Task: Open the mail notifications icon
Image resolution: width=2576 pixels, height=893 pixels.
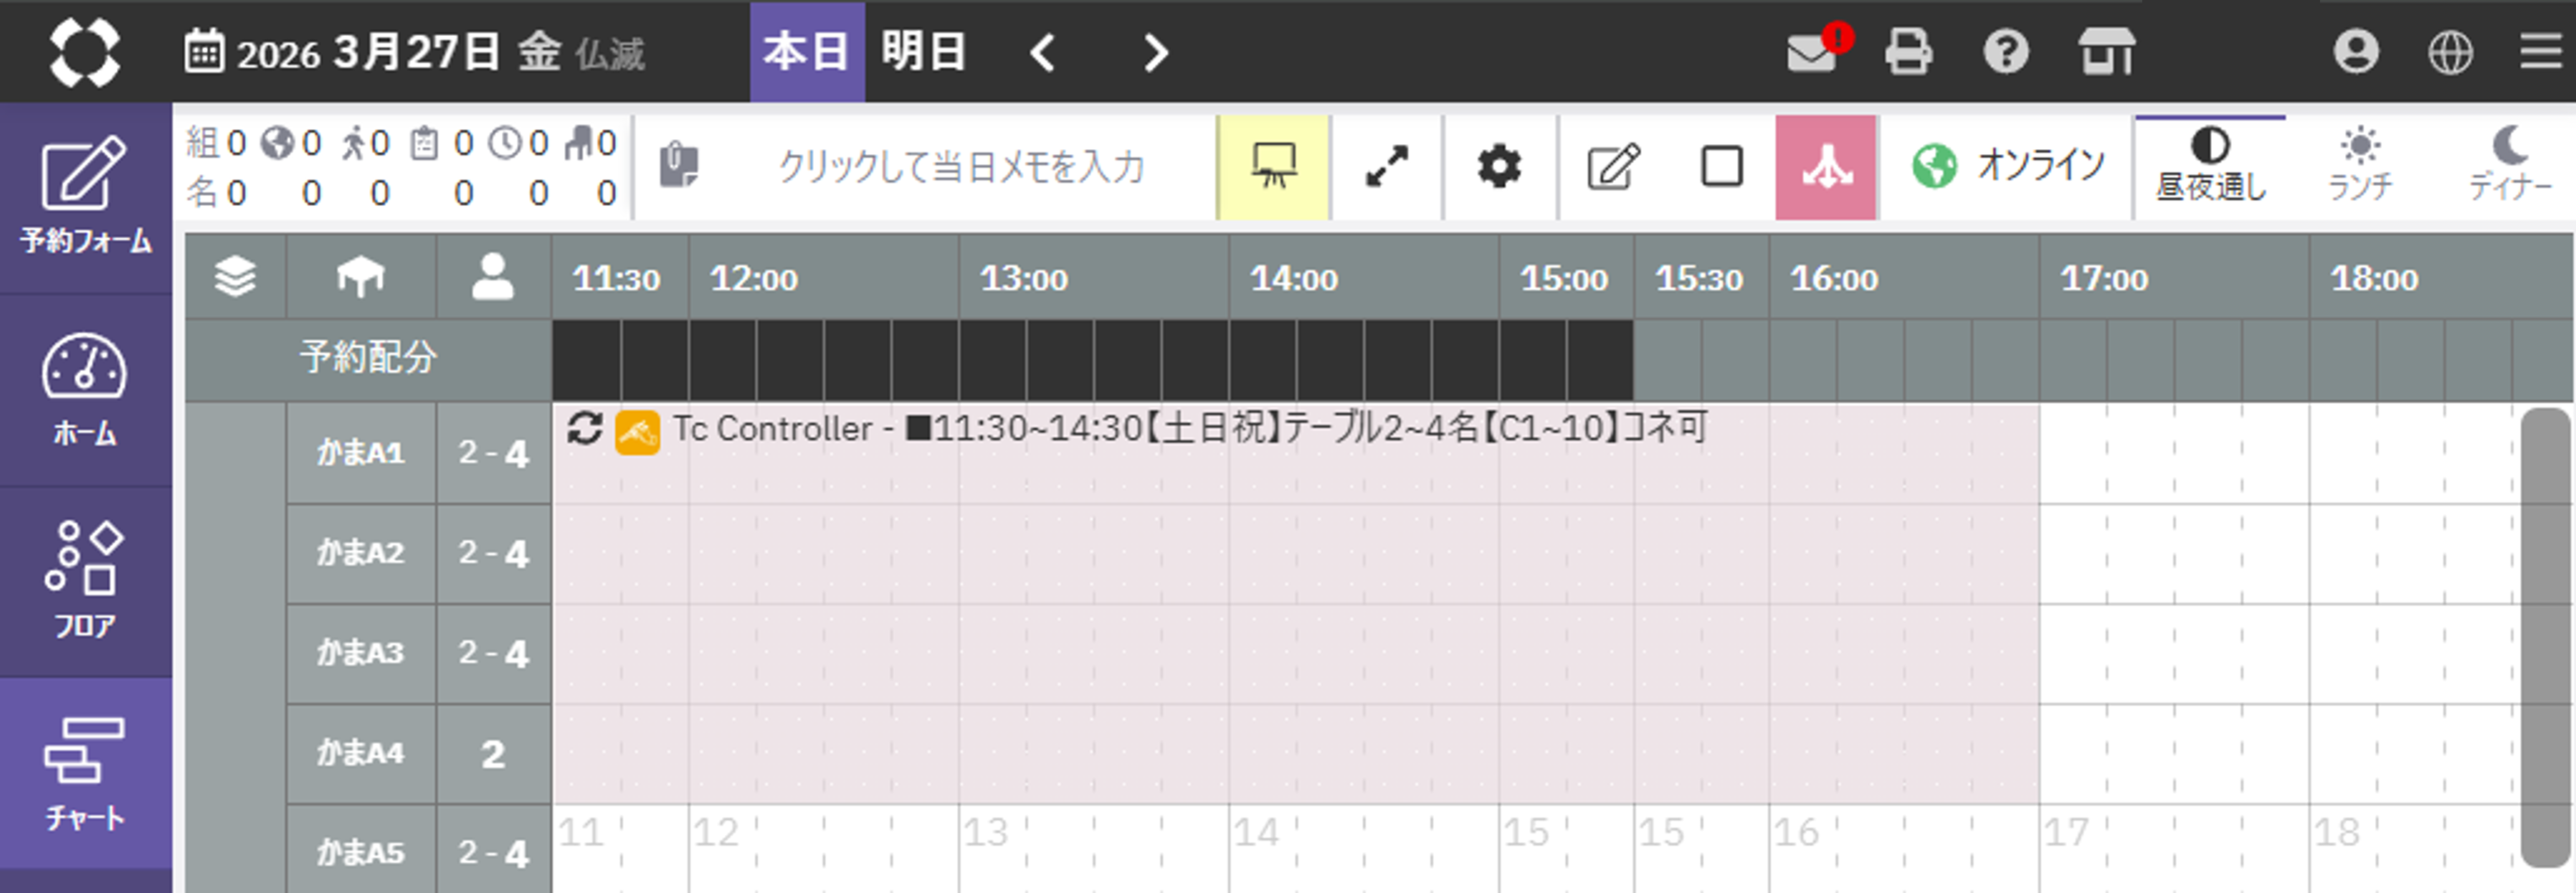Action: coord(1811,52)
